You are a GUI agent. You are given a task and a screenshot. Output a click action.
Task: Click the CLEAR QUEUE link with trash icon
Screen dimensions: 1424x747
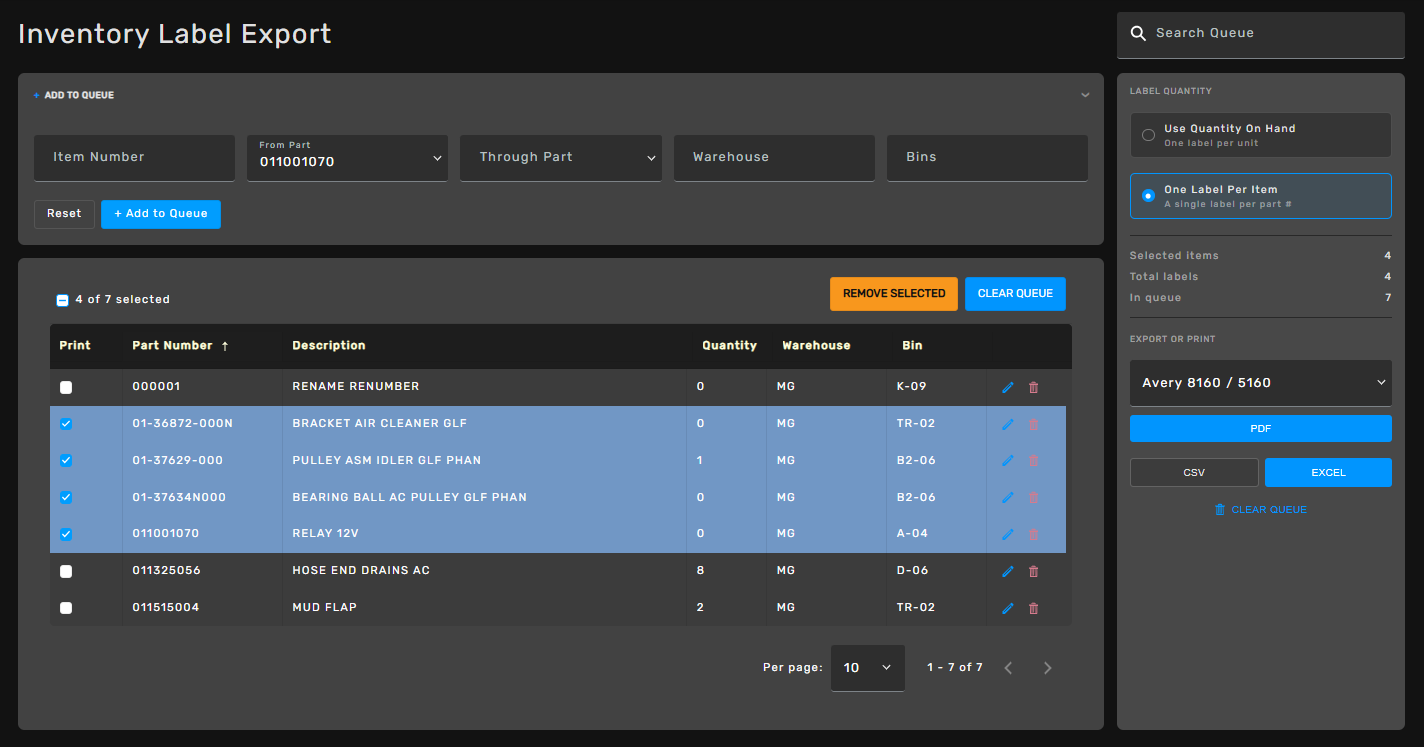point(1260,510)
